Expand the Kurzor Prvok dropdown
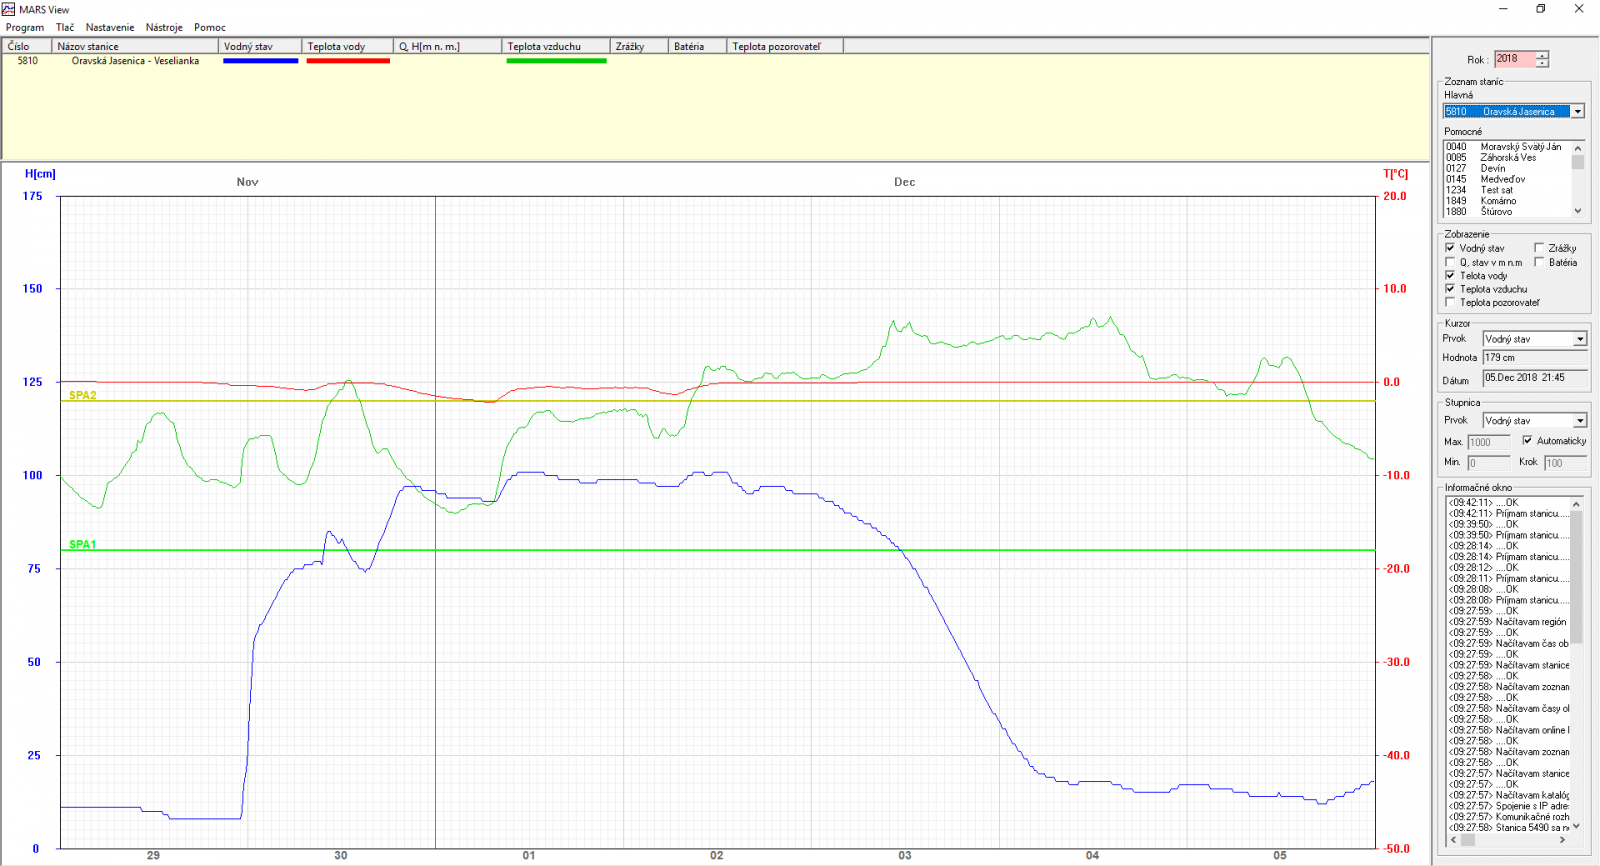 1580,339
